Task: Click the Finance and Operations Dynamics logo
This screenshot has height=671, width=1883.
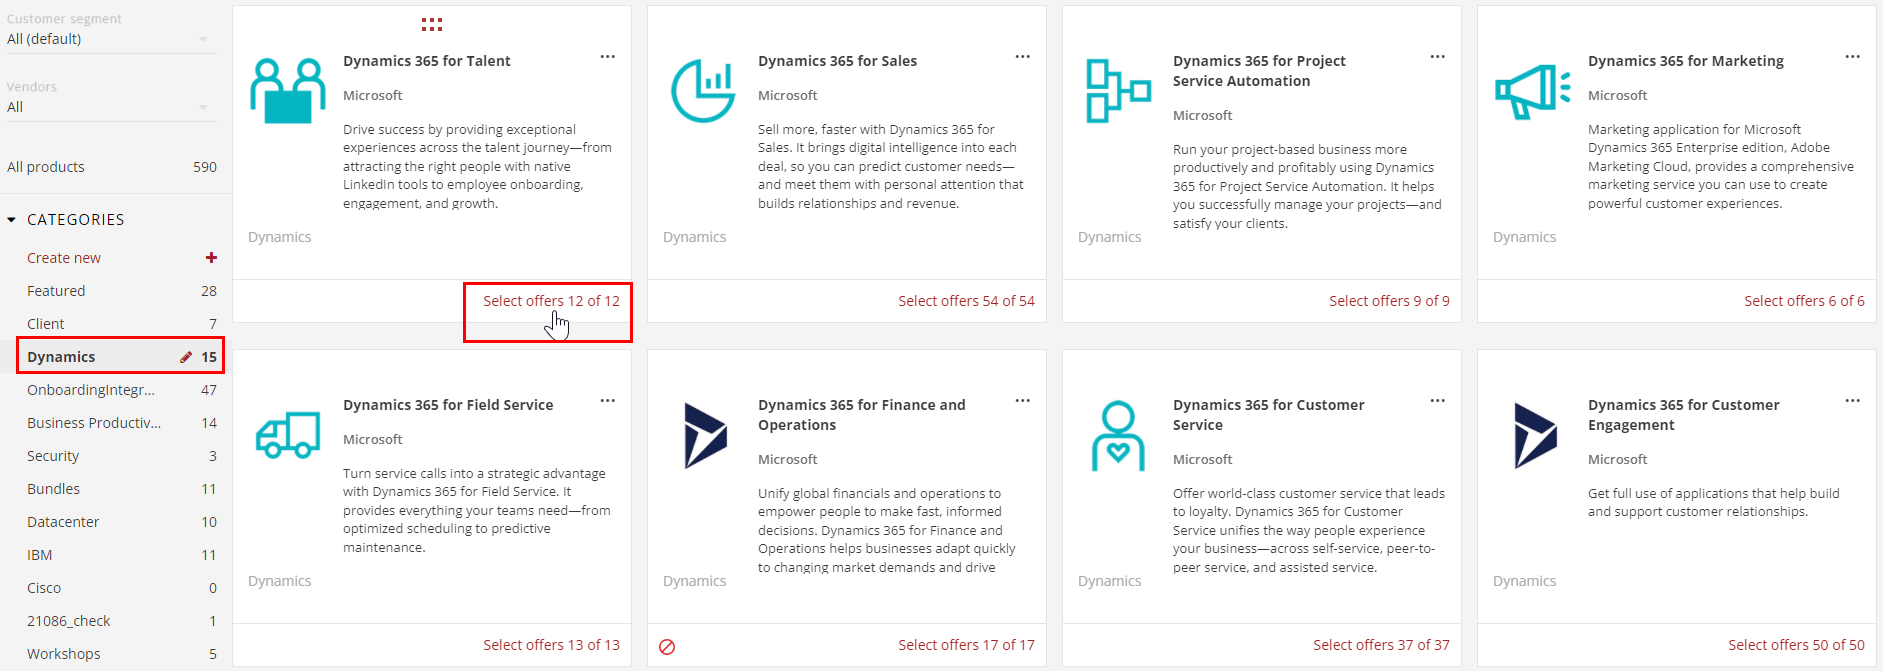Action: pos(705,435)
